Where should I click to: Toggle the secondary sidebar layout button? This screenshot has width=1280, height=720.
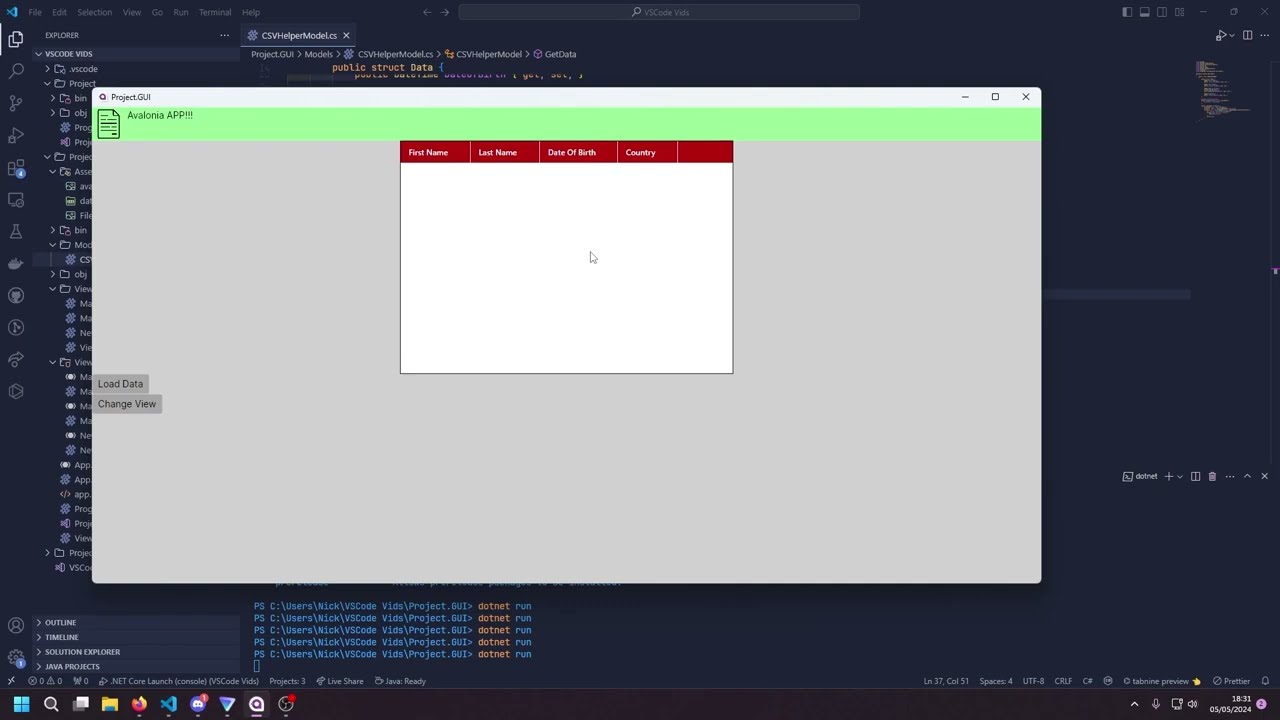tap(1162, 12)
